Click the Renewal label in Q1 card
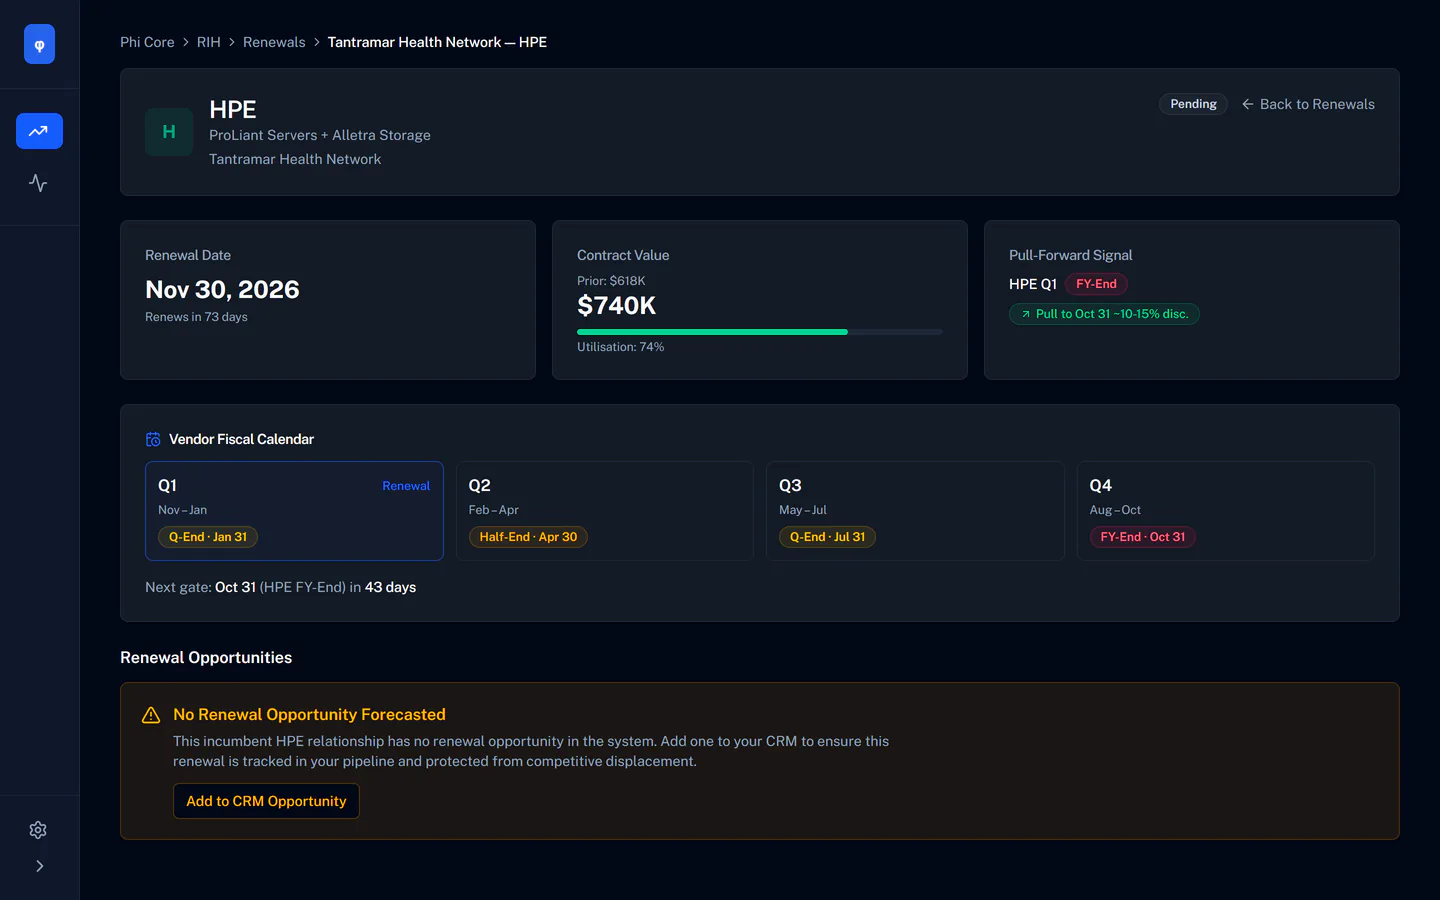This screenshot has height=900, width=1440. [406, 486]
